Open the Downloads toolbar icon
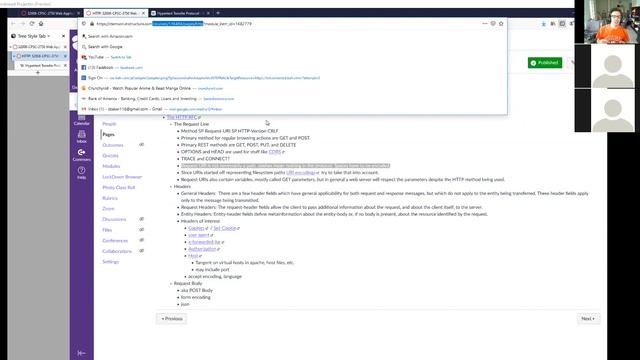Image resolution: width=640 pixels, height=360 pixels. (544, 24)
